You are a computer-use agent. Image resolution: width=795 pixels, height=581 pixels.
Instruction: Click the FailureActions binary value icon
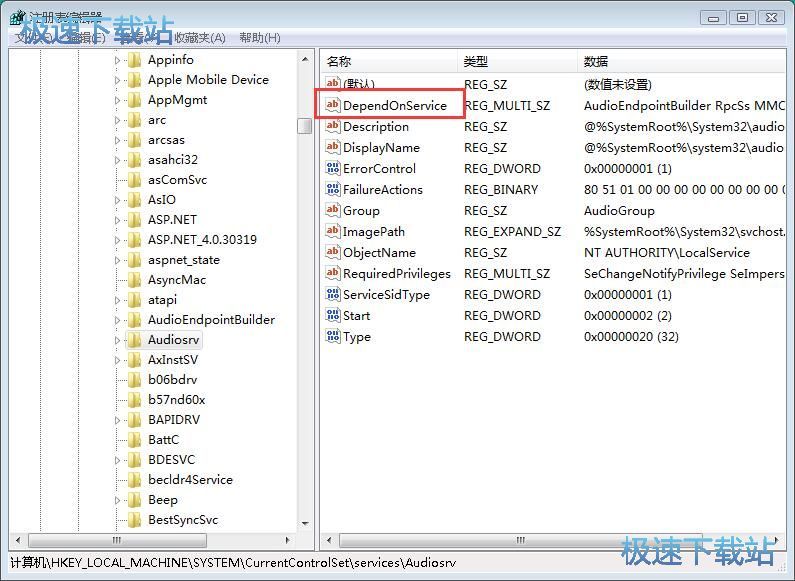click(x=333, y=189)
